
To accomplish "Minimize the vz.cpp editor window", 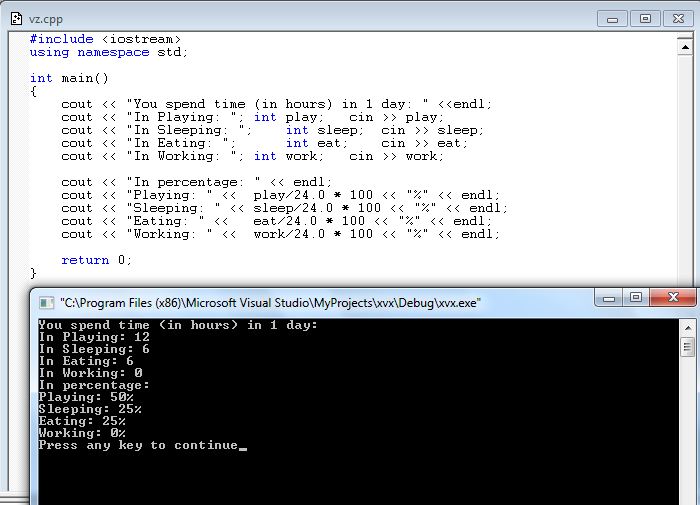I will point(612,19).
